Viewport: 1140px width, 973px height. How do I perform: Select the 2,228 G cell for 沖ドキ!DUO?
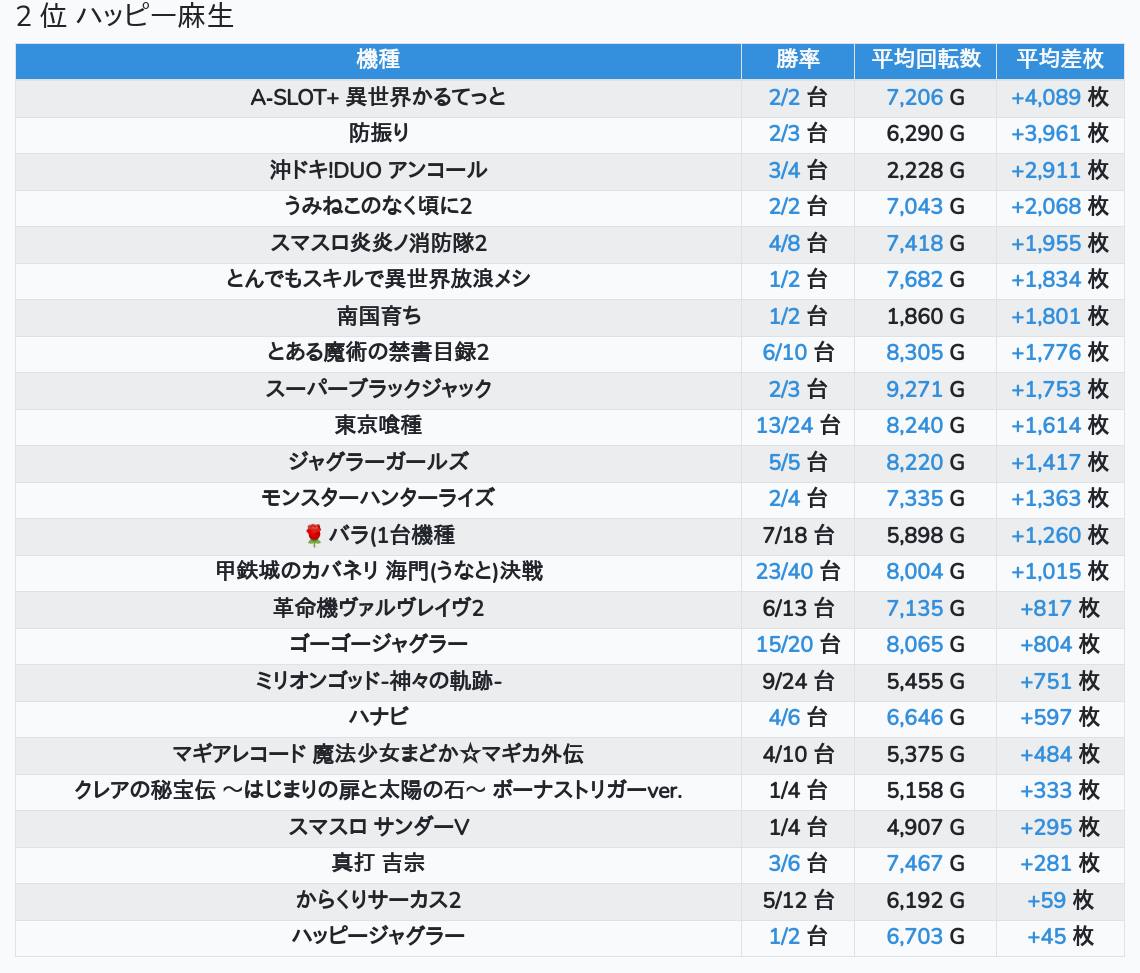click(x=926, y=170)
